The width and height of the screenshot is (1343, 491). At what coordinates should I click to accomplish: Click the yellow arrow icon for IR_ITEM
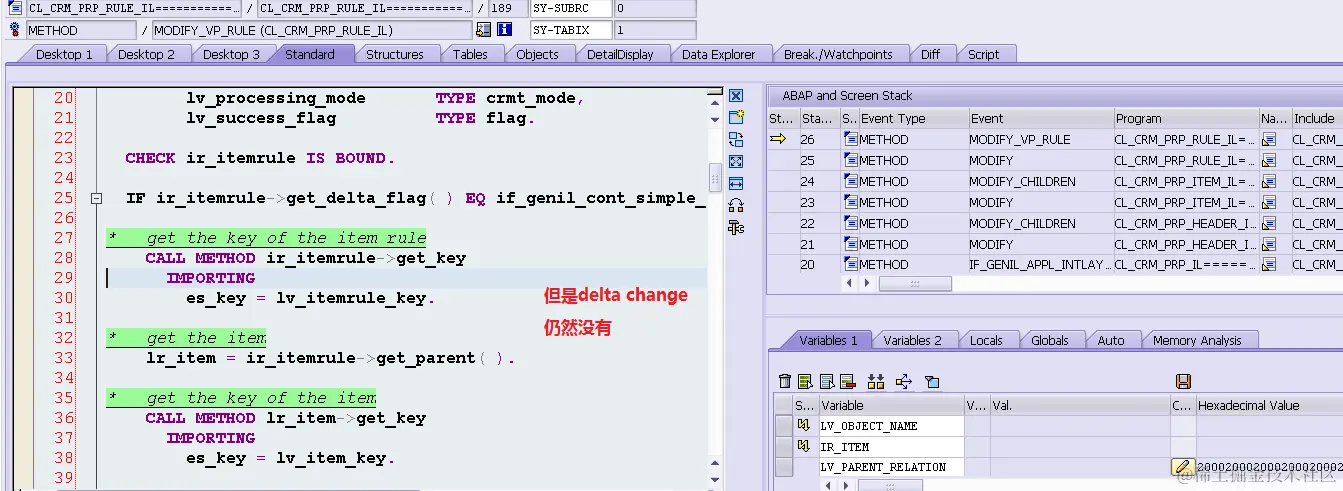point(802,447)
